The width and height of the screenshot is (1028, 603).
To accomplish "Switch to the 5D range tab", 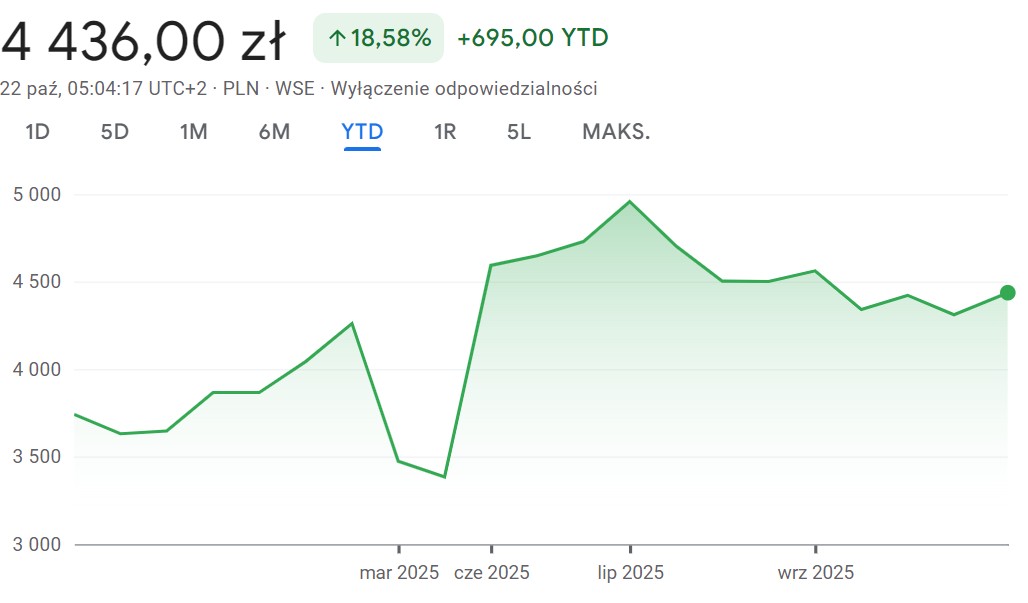I will (x=115, y=132).
